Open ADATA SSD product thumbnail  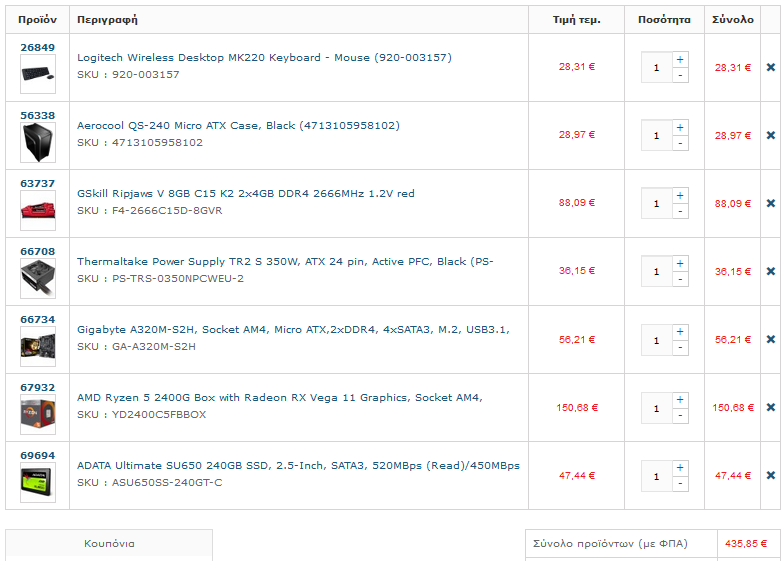point(38,482)
